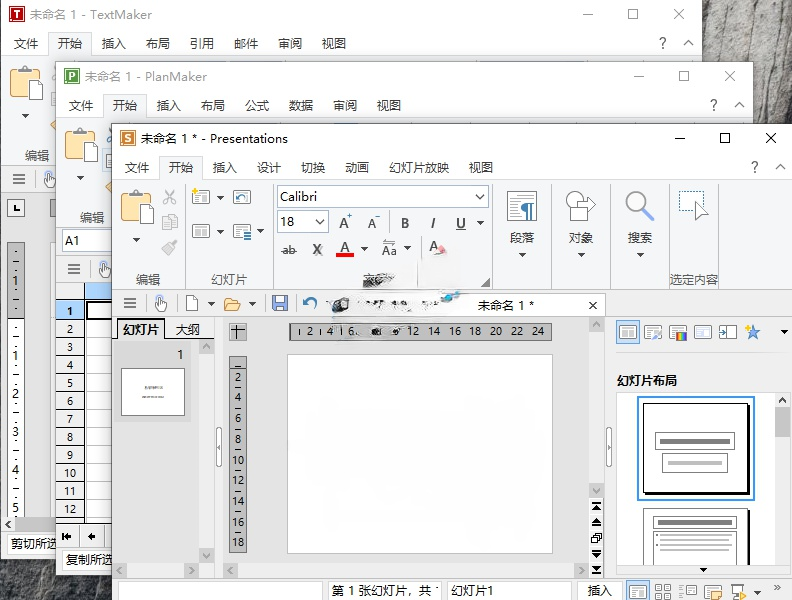Click the Save icon in Presentations toolbar
792x600 pixels.
click(280, 304)
